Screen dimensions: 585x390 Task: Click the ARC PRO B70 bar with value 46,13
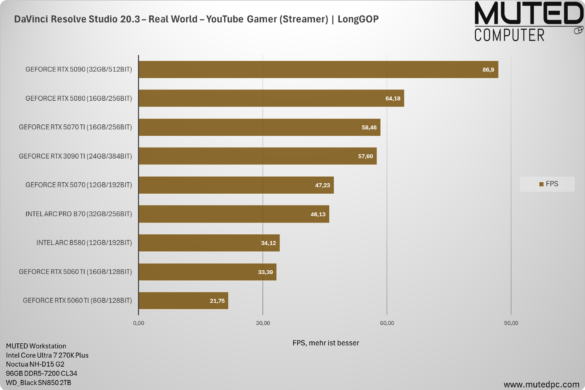234,214
